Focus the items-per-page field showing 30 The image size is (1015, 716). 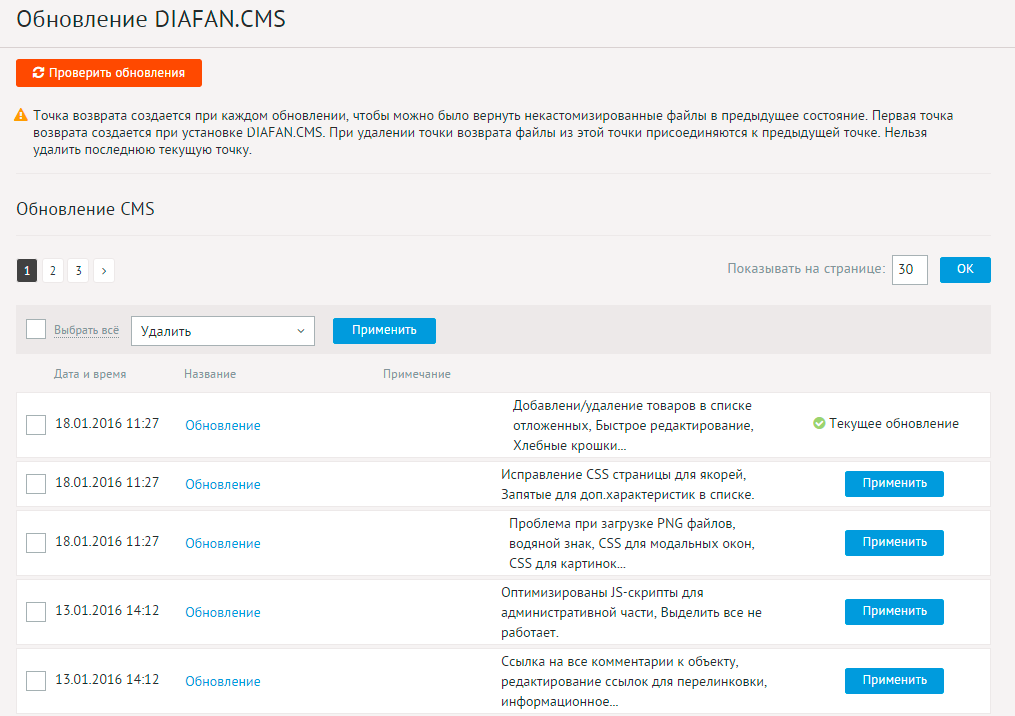tap(909, 269)
